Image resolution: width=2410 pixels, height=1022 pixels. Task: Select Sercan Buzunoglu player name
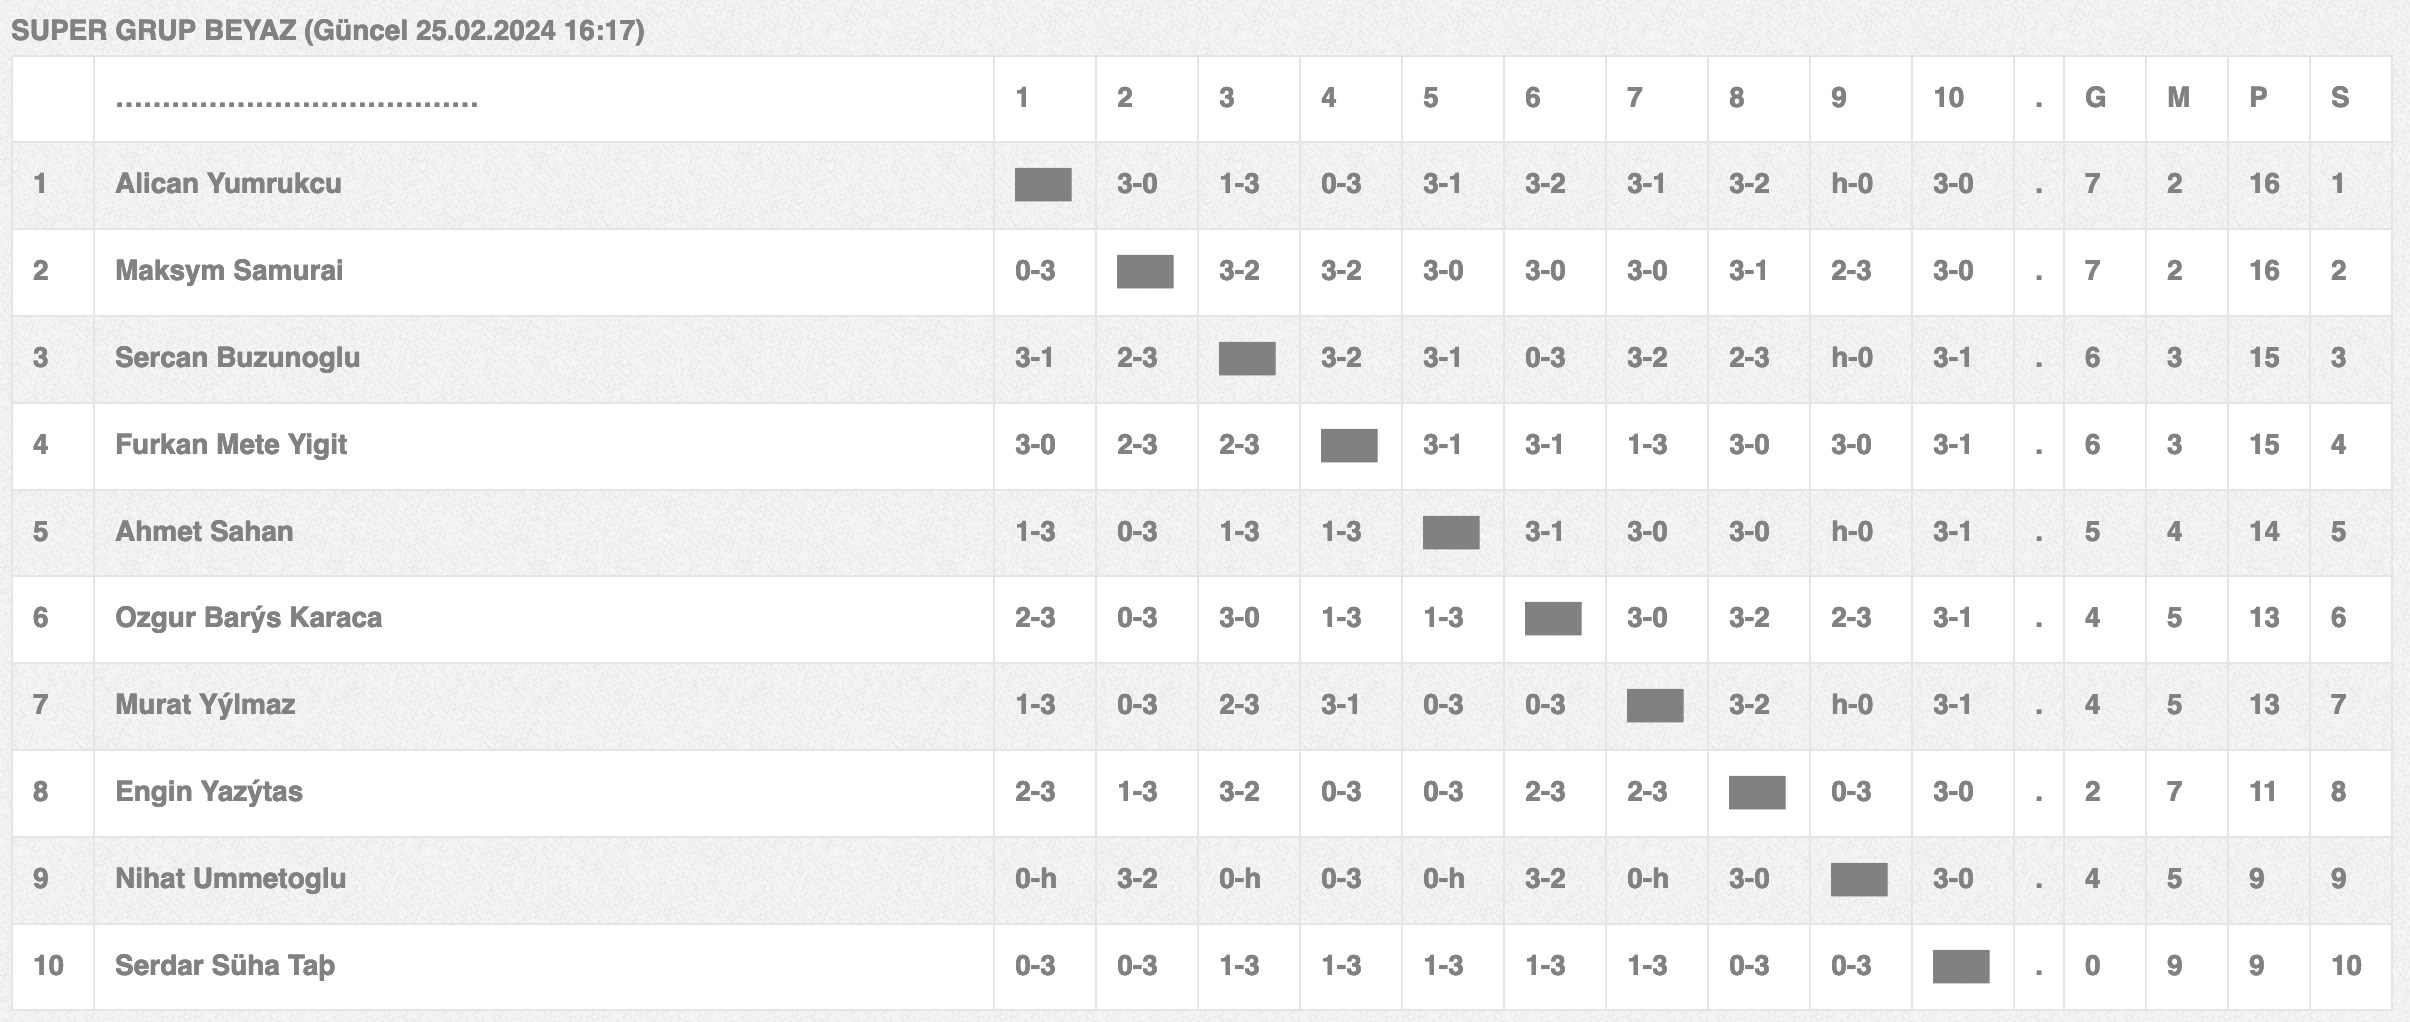point(237,357)
